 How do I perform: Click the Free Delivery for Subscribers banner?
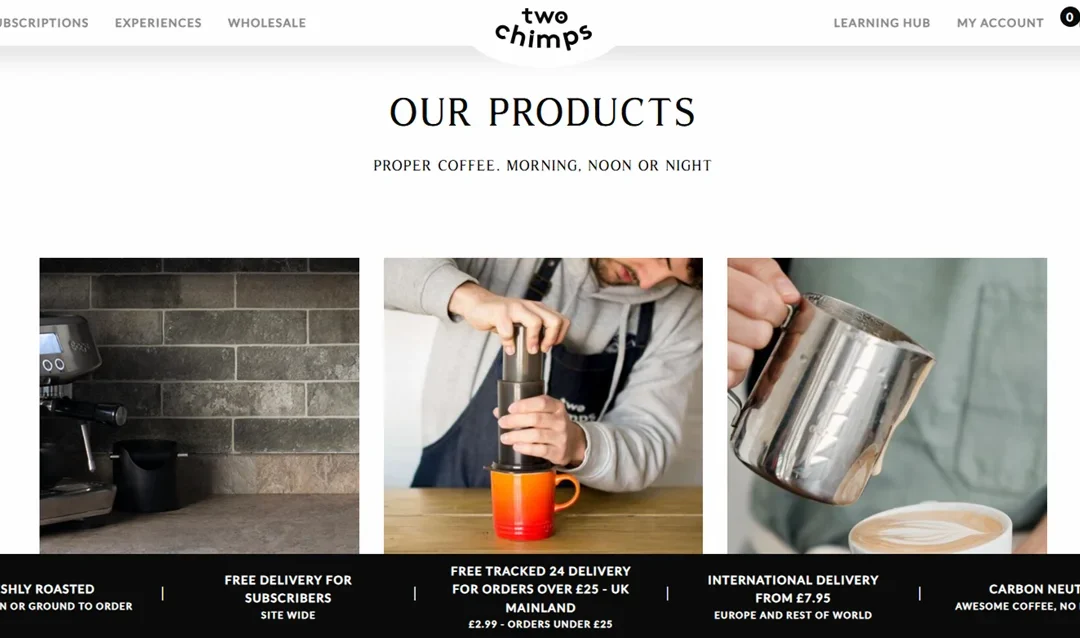coord(288,597)
